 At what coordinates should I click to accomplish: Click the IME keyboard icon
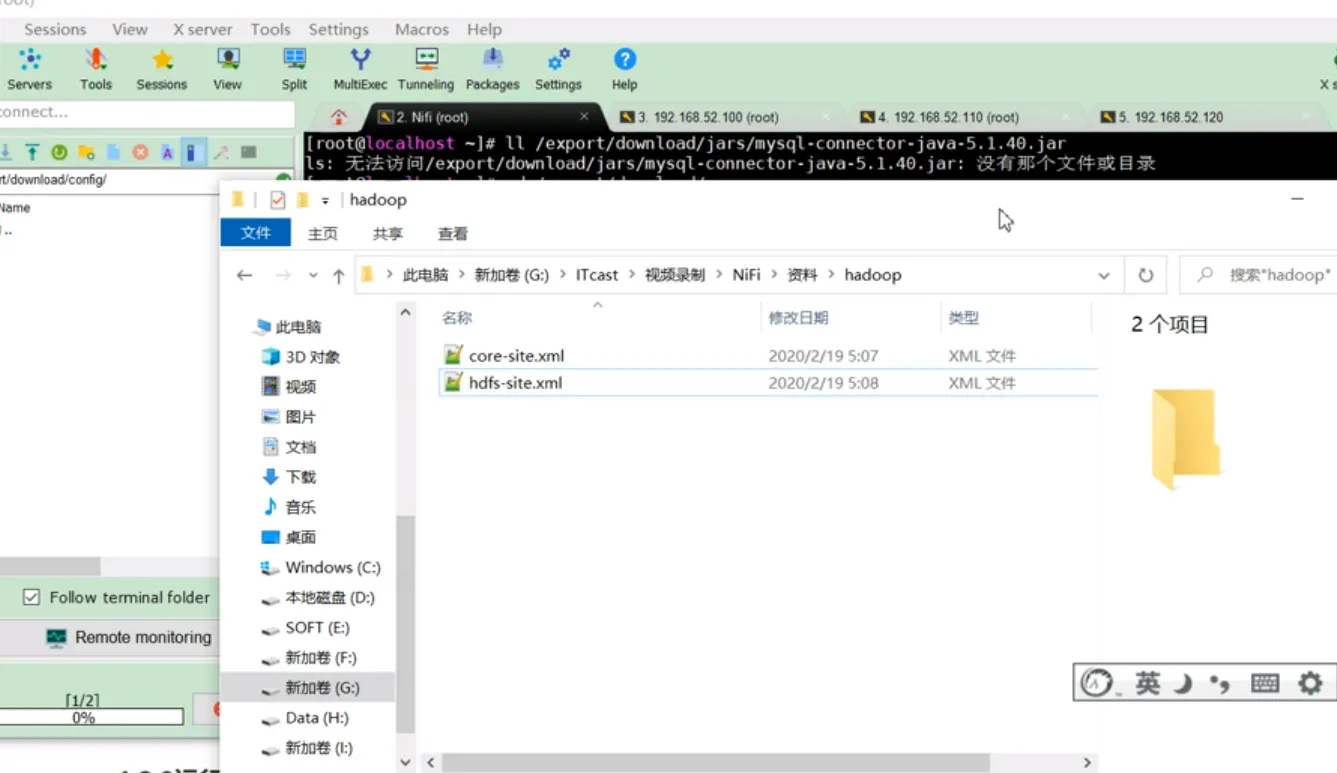1265,683
